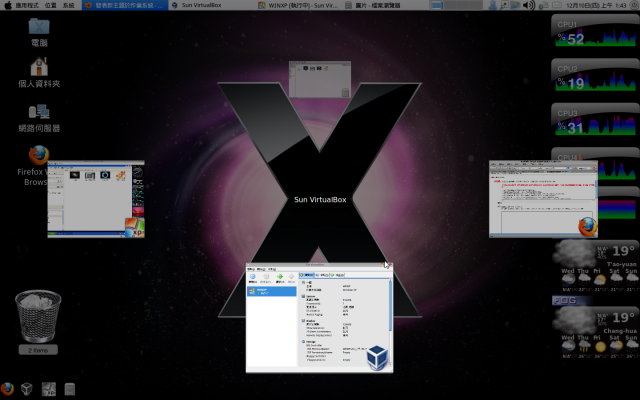Select the Sun VirtualBox window thumbnail

pyautogui.click(x=320, y=318)
